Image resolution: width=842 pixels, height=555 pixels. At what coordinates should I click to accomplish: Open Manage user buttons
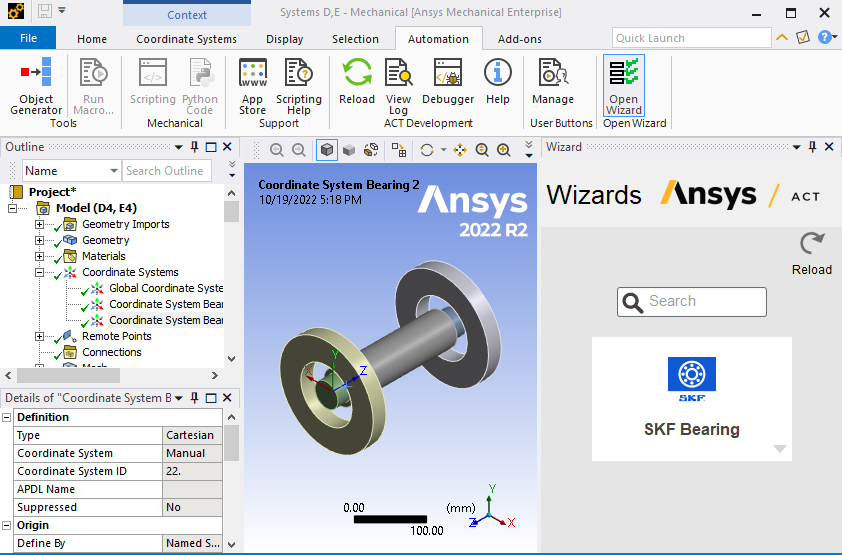point(553,81)
